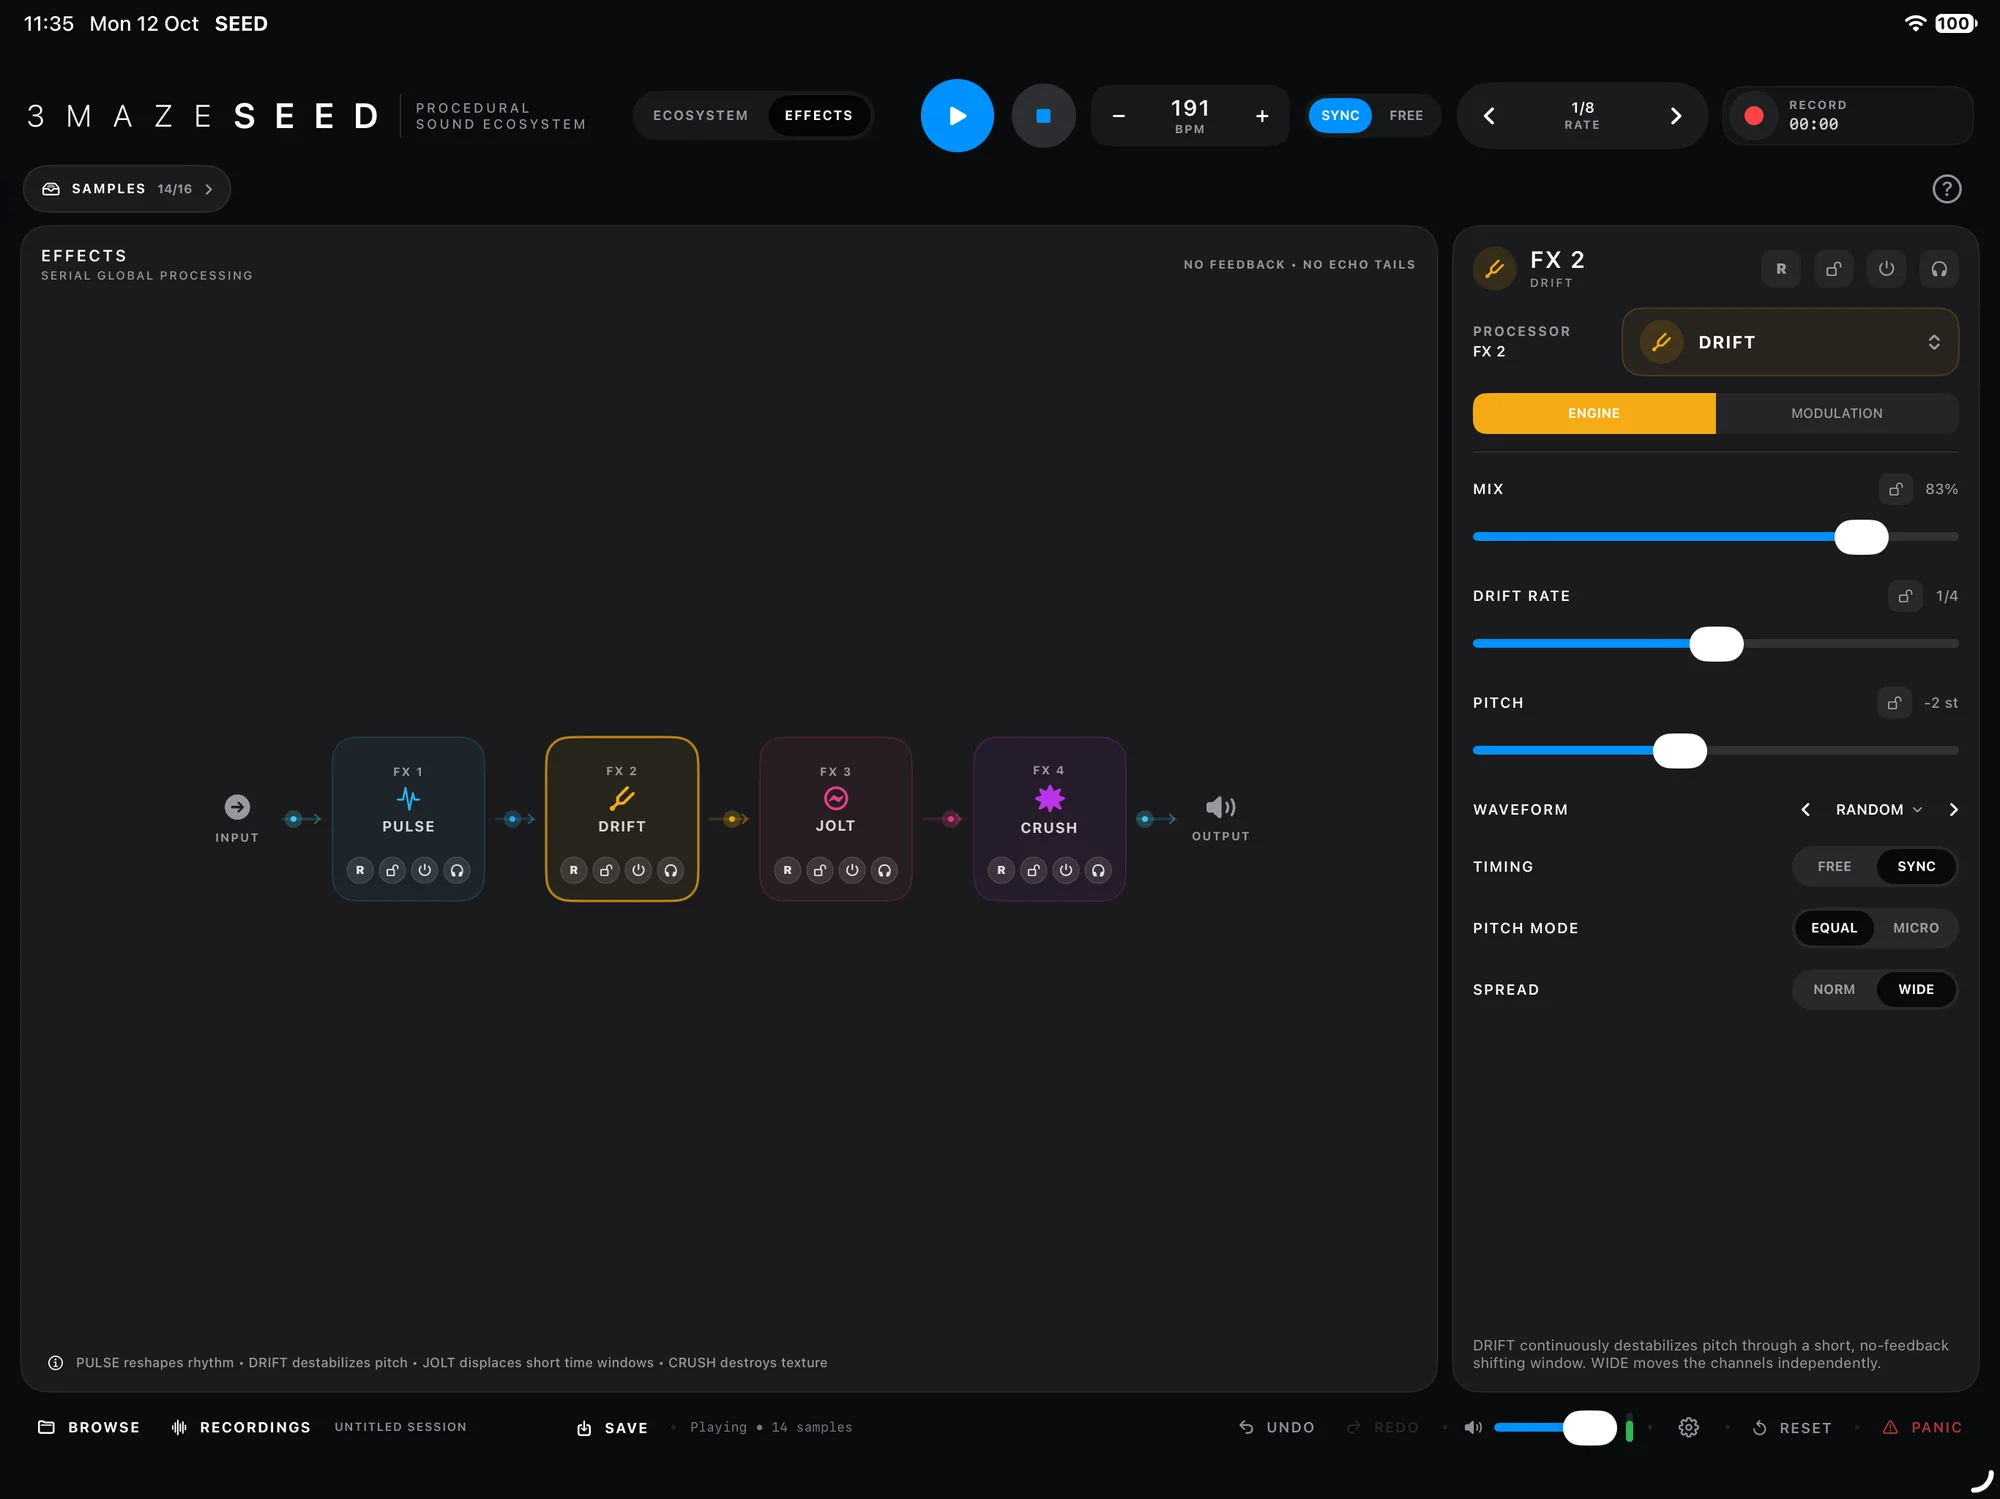Select Sync in the transport toggle
Viewport: 2000px width, 1499px height.
pos(1340,116)
